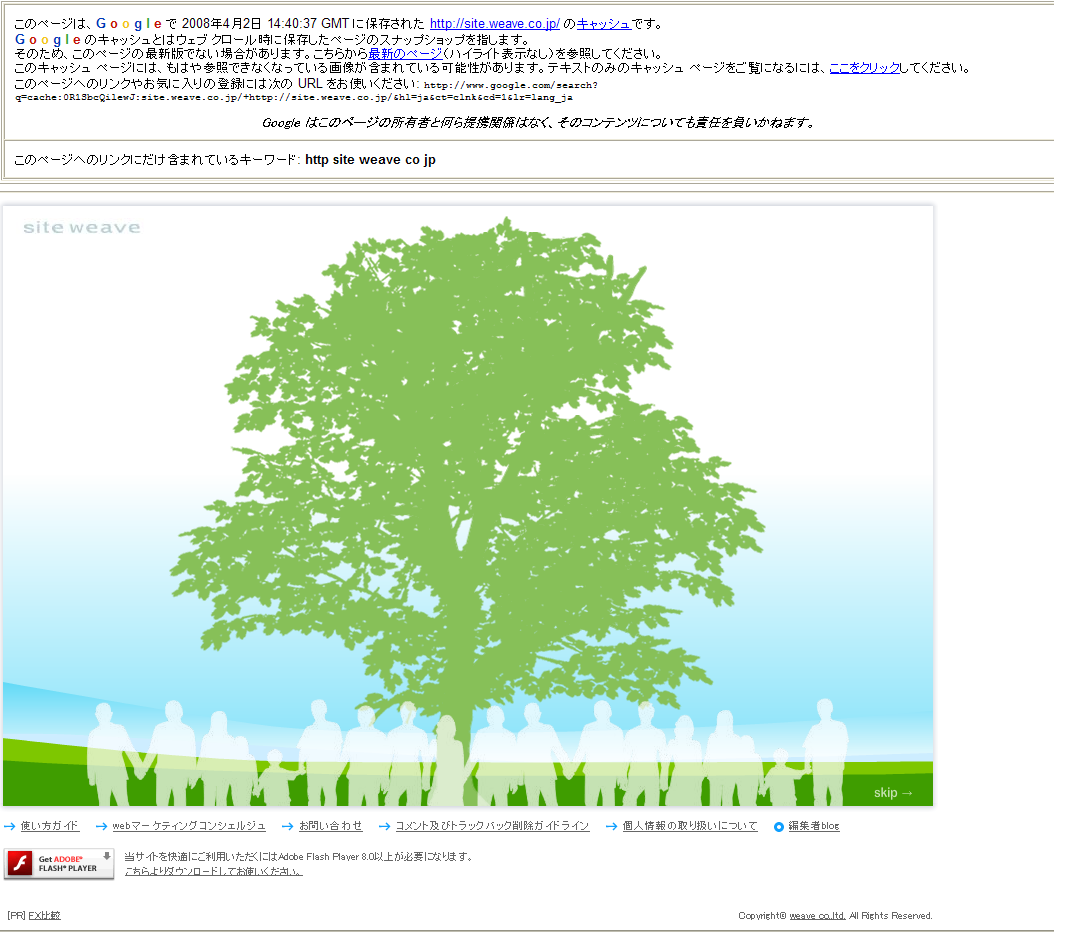Click ここをクリック for text-only cache
This screenshot has height=934, width=1085.
coord(864,68)
